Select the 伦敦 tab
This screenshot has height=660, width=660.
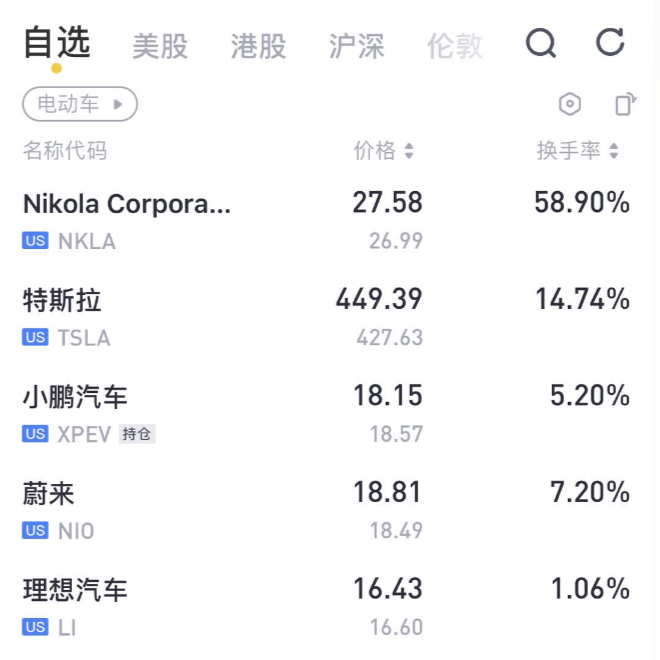(454, 46)
